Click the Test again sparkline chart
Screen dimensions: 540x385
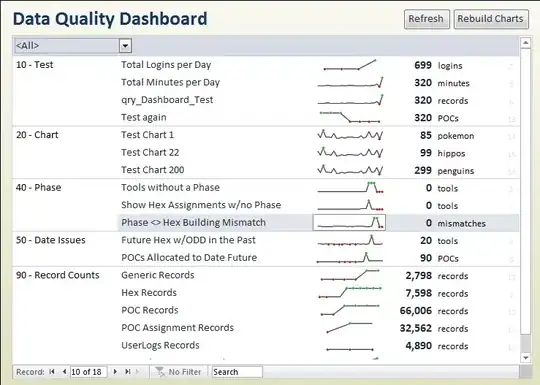point(350,117)
